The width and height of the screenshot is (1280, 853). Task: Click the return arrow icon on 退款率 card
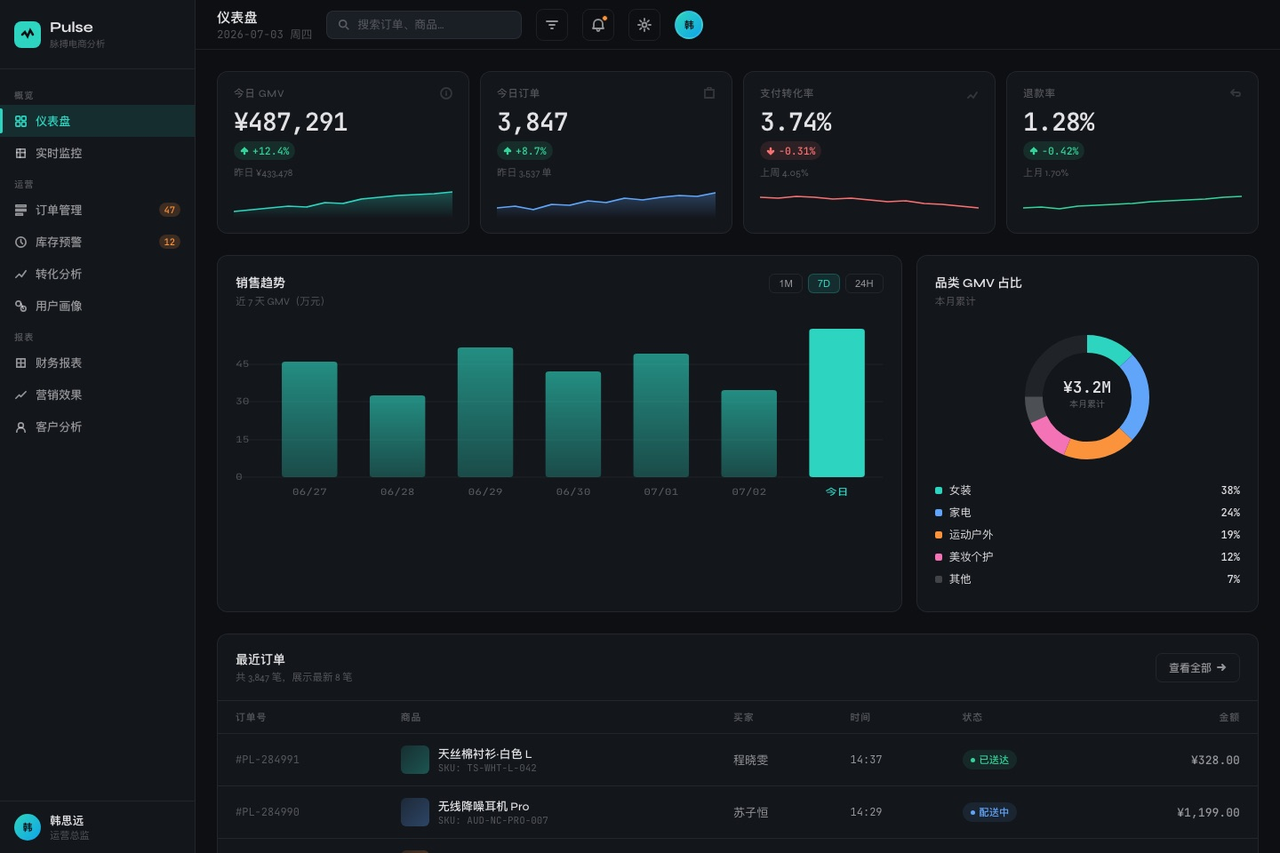[x=1235, y=93]
